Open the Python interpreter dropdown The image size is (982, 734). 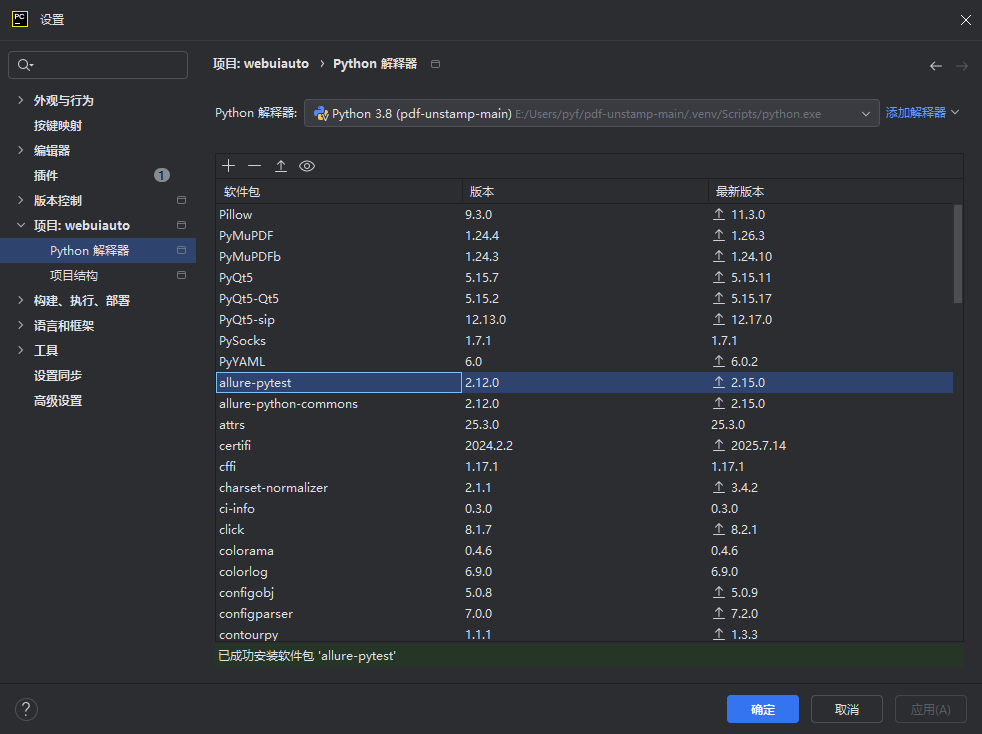pos(592,113)
